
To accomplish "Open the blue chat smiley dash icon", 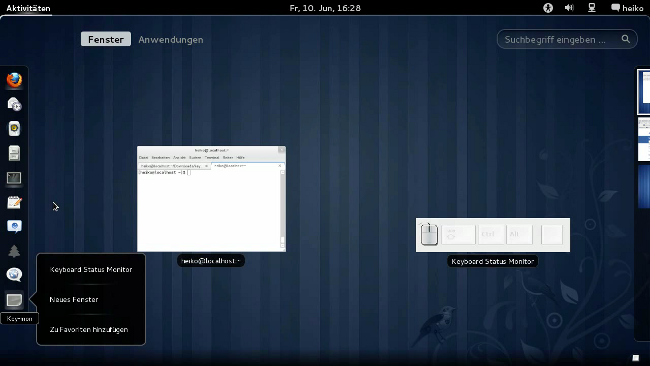I will tap(14, 226).
